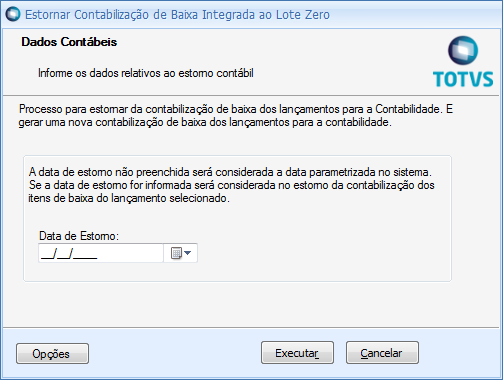Click the Data de Estorno label
The width and height of the screenshot is (503, 380).
(x=79, y=236)
